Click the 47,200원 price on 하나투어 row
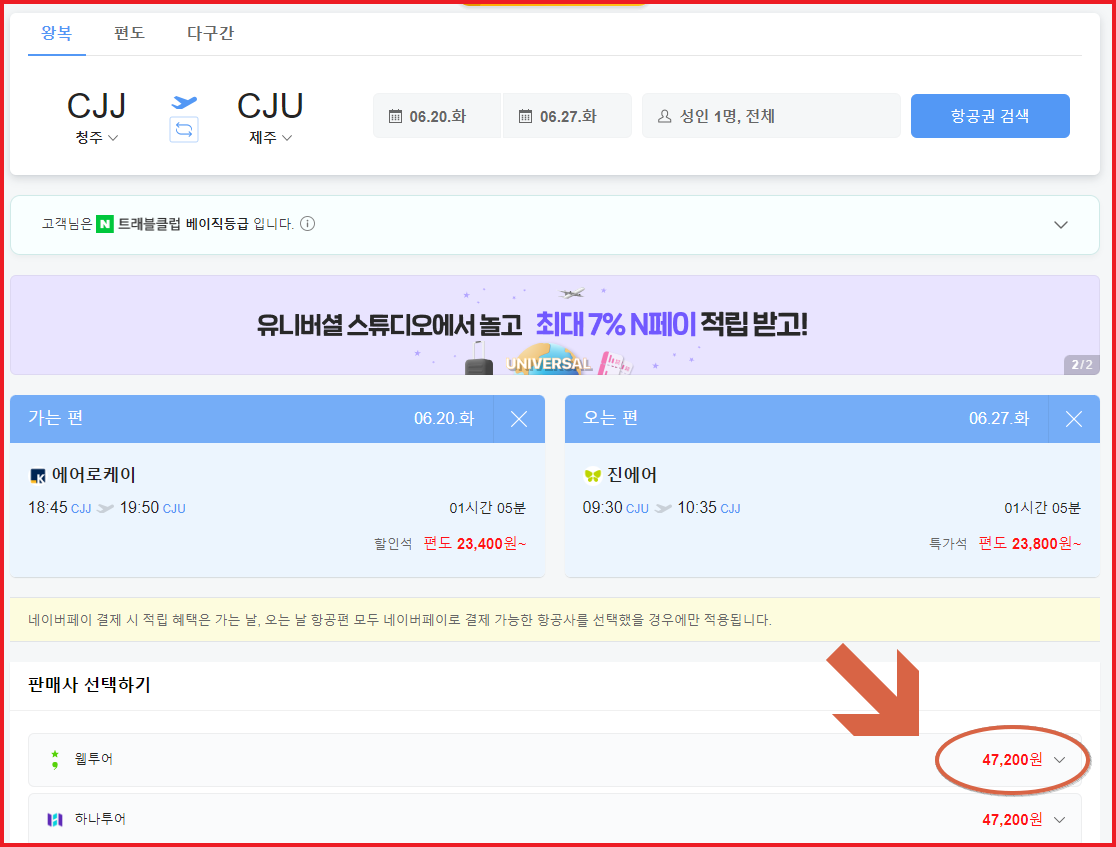 point(1012,819)
